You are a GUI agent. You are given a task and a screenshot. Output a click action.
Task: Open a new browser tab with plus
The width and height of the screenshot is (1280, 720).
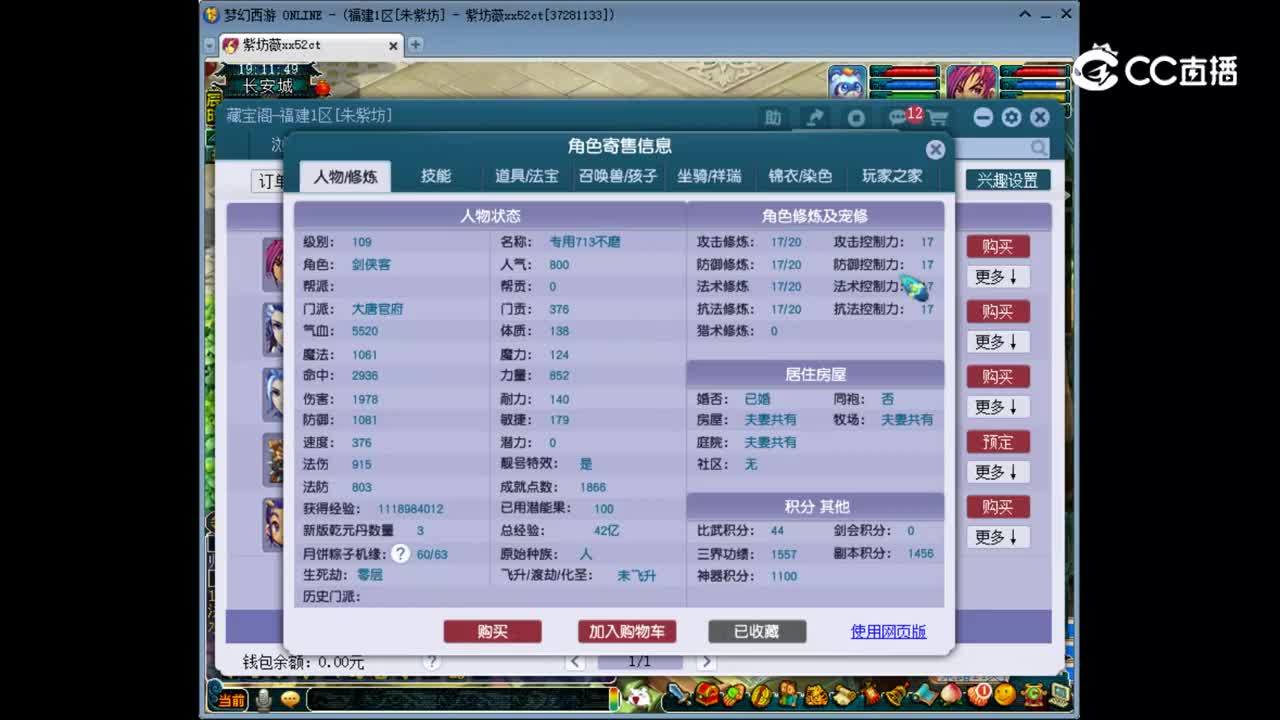coord(415,45)
